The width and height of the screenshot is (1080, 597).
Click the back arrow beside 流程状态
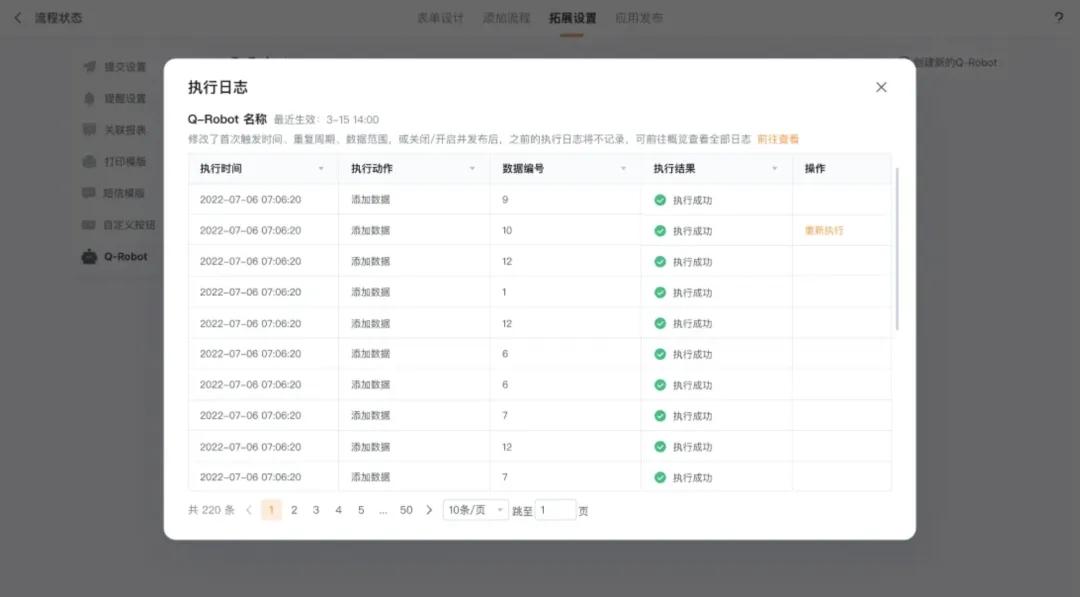tap(19, 18)
